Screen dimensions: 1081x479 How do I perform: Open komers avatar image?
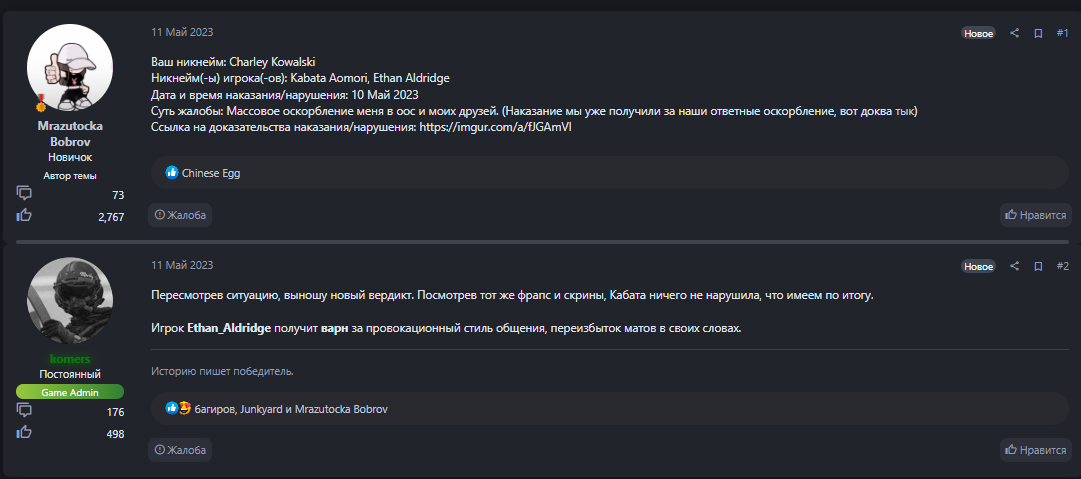(x=70, y=302)
